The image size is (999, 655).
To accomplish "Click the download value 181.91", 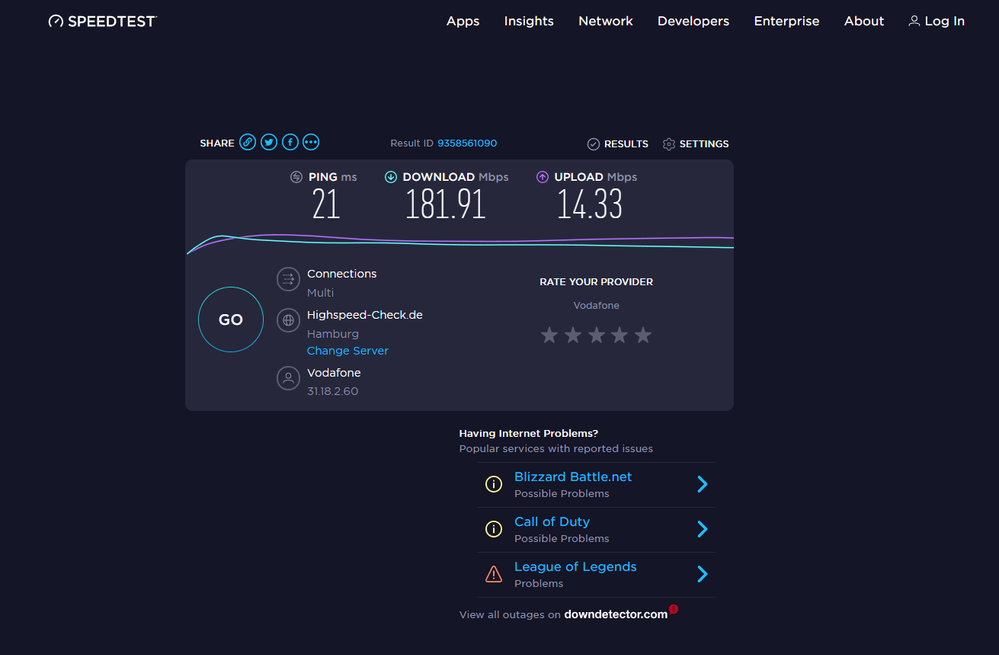I will click(x=445, y=205).
